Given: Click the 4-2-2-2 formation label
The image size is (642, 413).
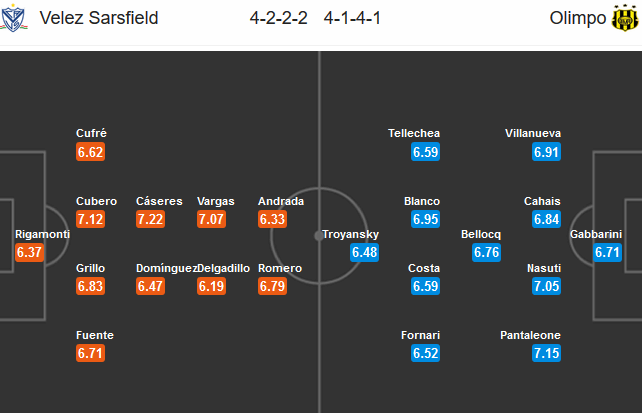Looking at the screenshot, I should tap(279, 18).
